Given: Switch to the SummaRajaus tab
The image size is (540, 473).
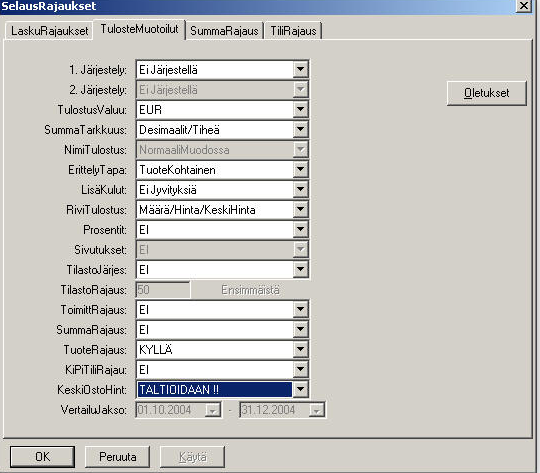Looking at the screenshot, I should tap(224, 31).
